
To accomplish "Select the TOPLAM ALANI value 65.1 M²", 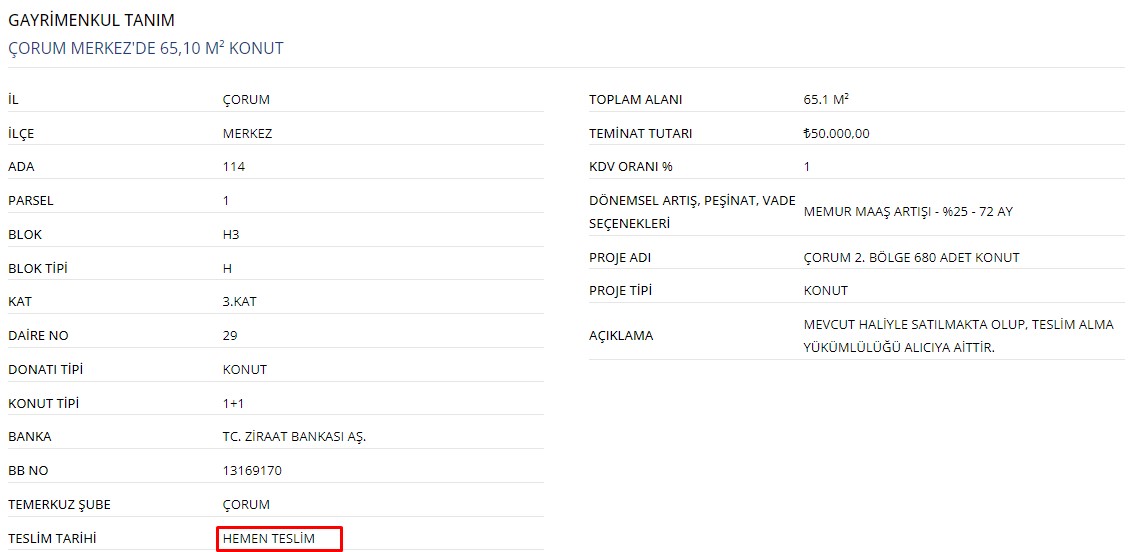I will point(826,100).
